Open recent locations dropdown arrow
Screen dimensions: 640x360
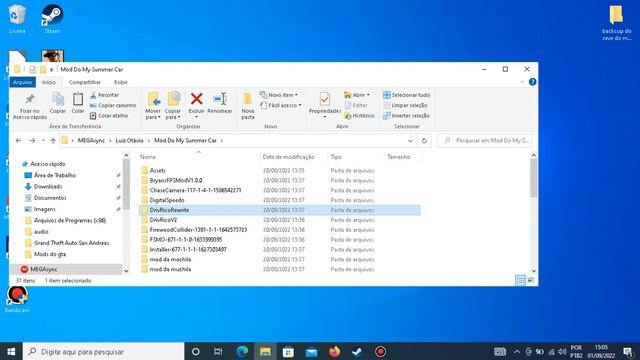[x=43, y=140]
